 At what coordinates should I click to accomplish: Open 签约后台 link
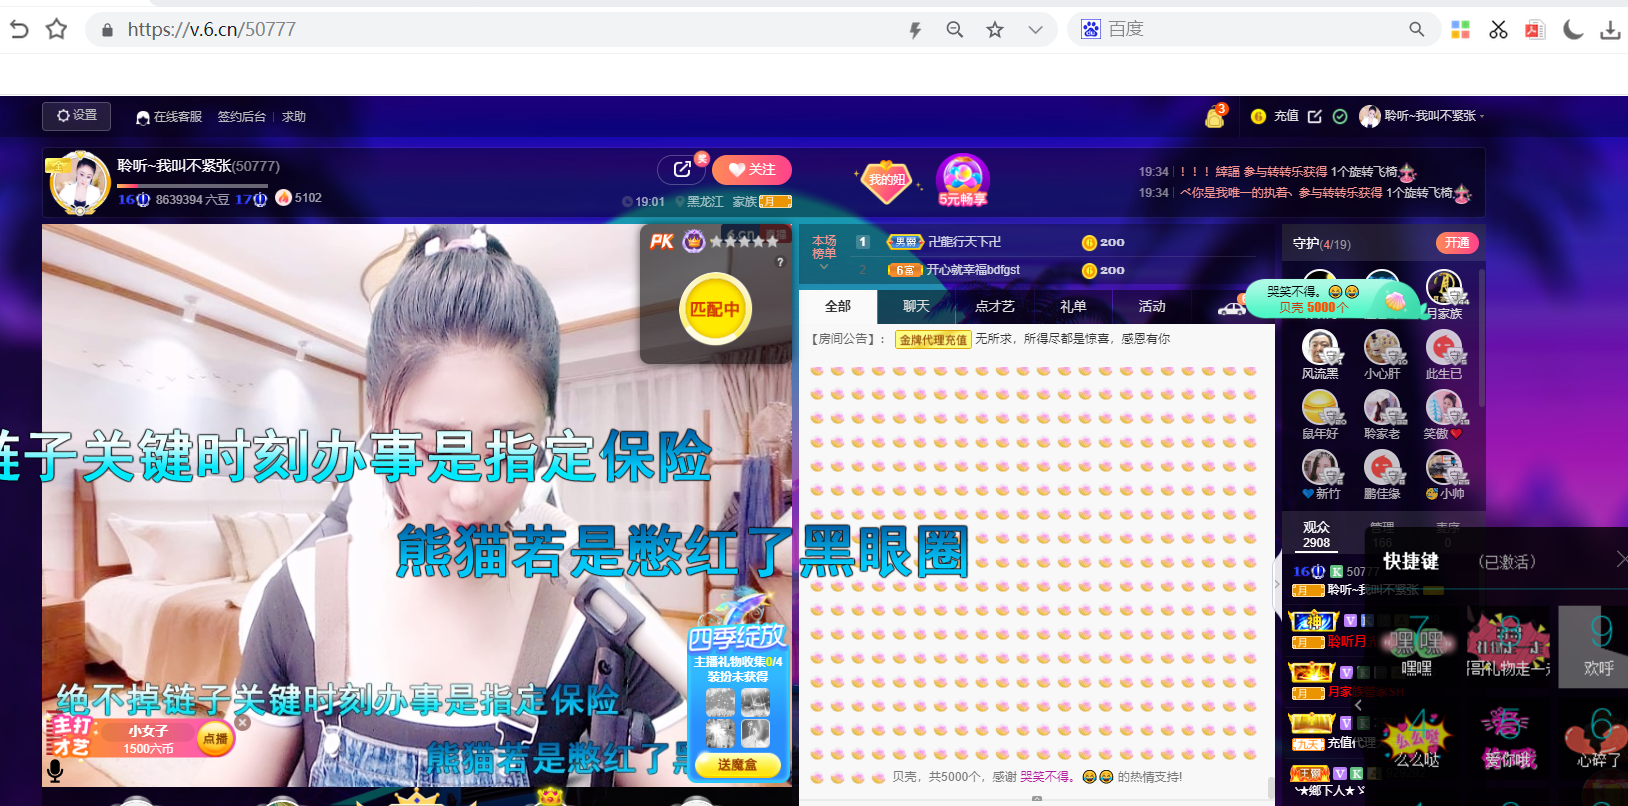(242, 117)
